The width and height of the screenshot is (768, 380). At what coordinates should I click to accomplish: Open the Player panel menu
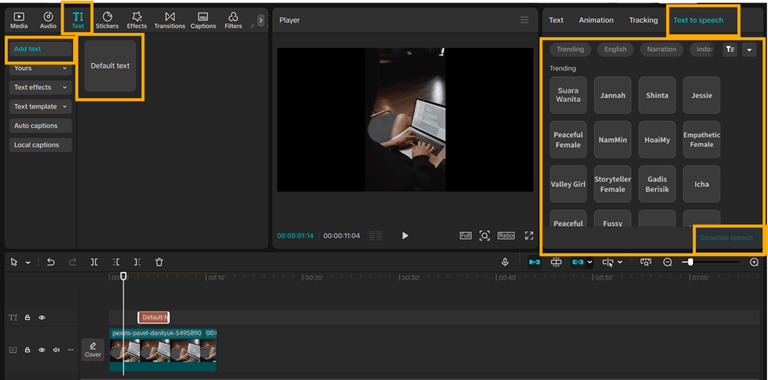point(524,20)
